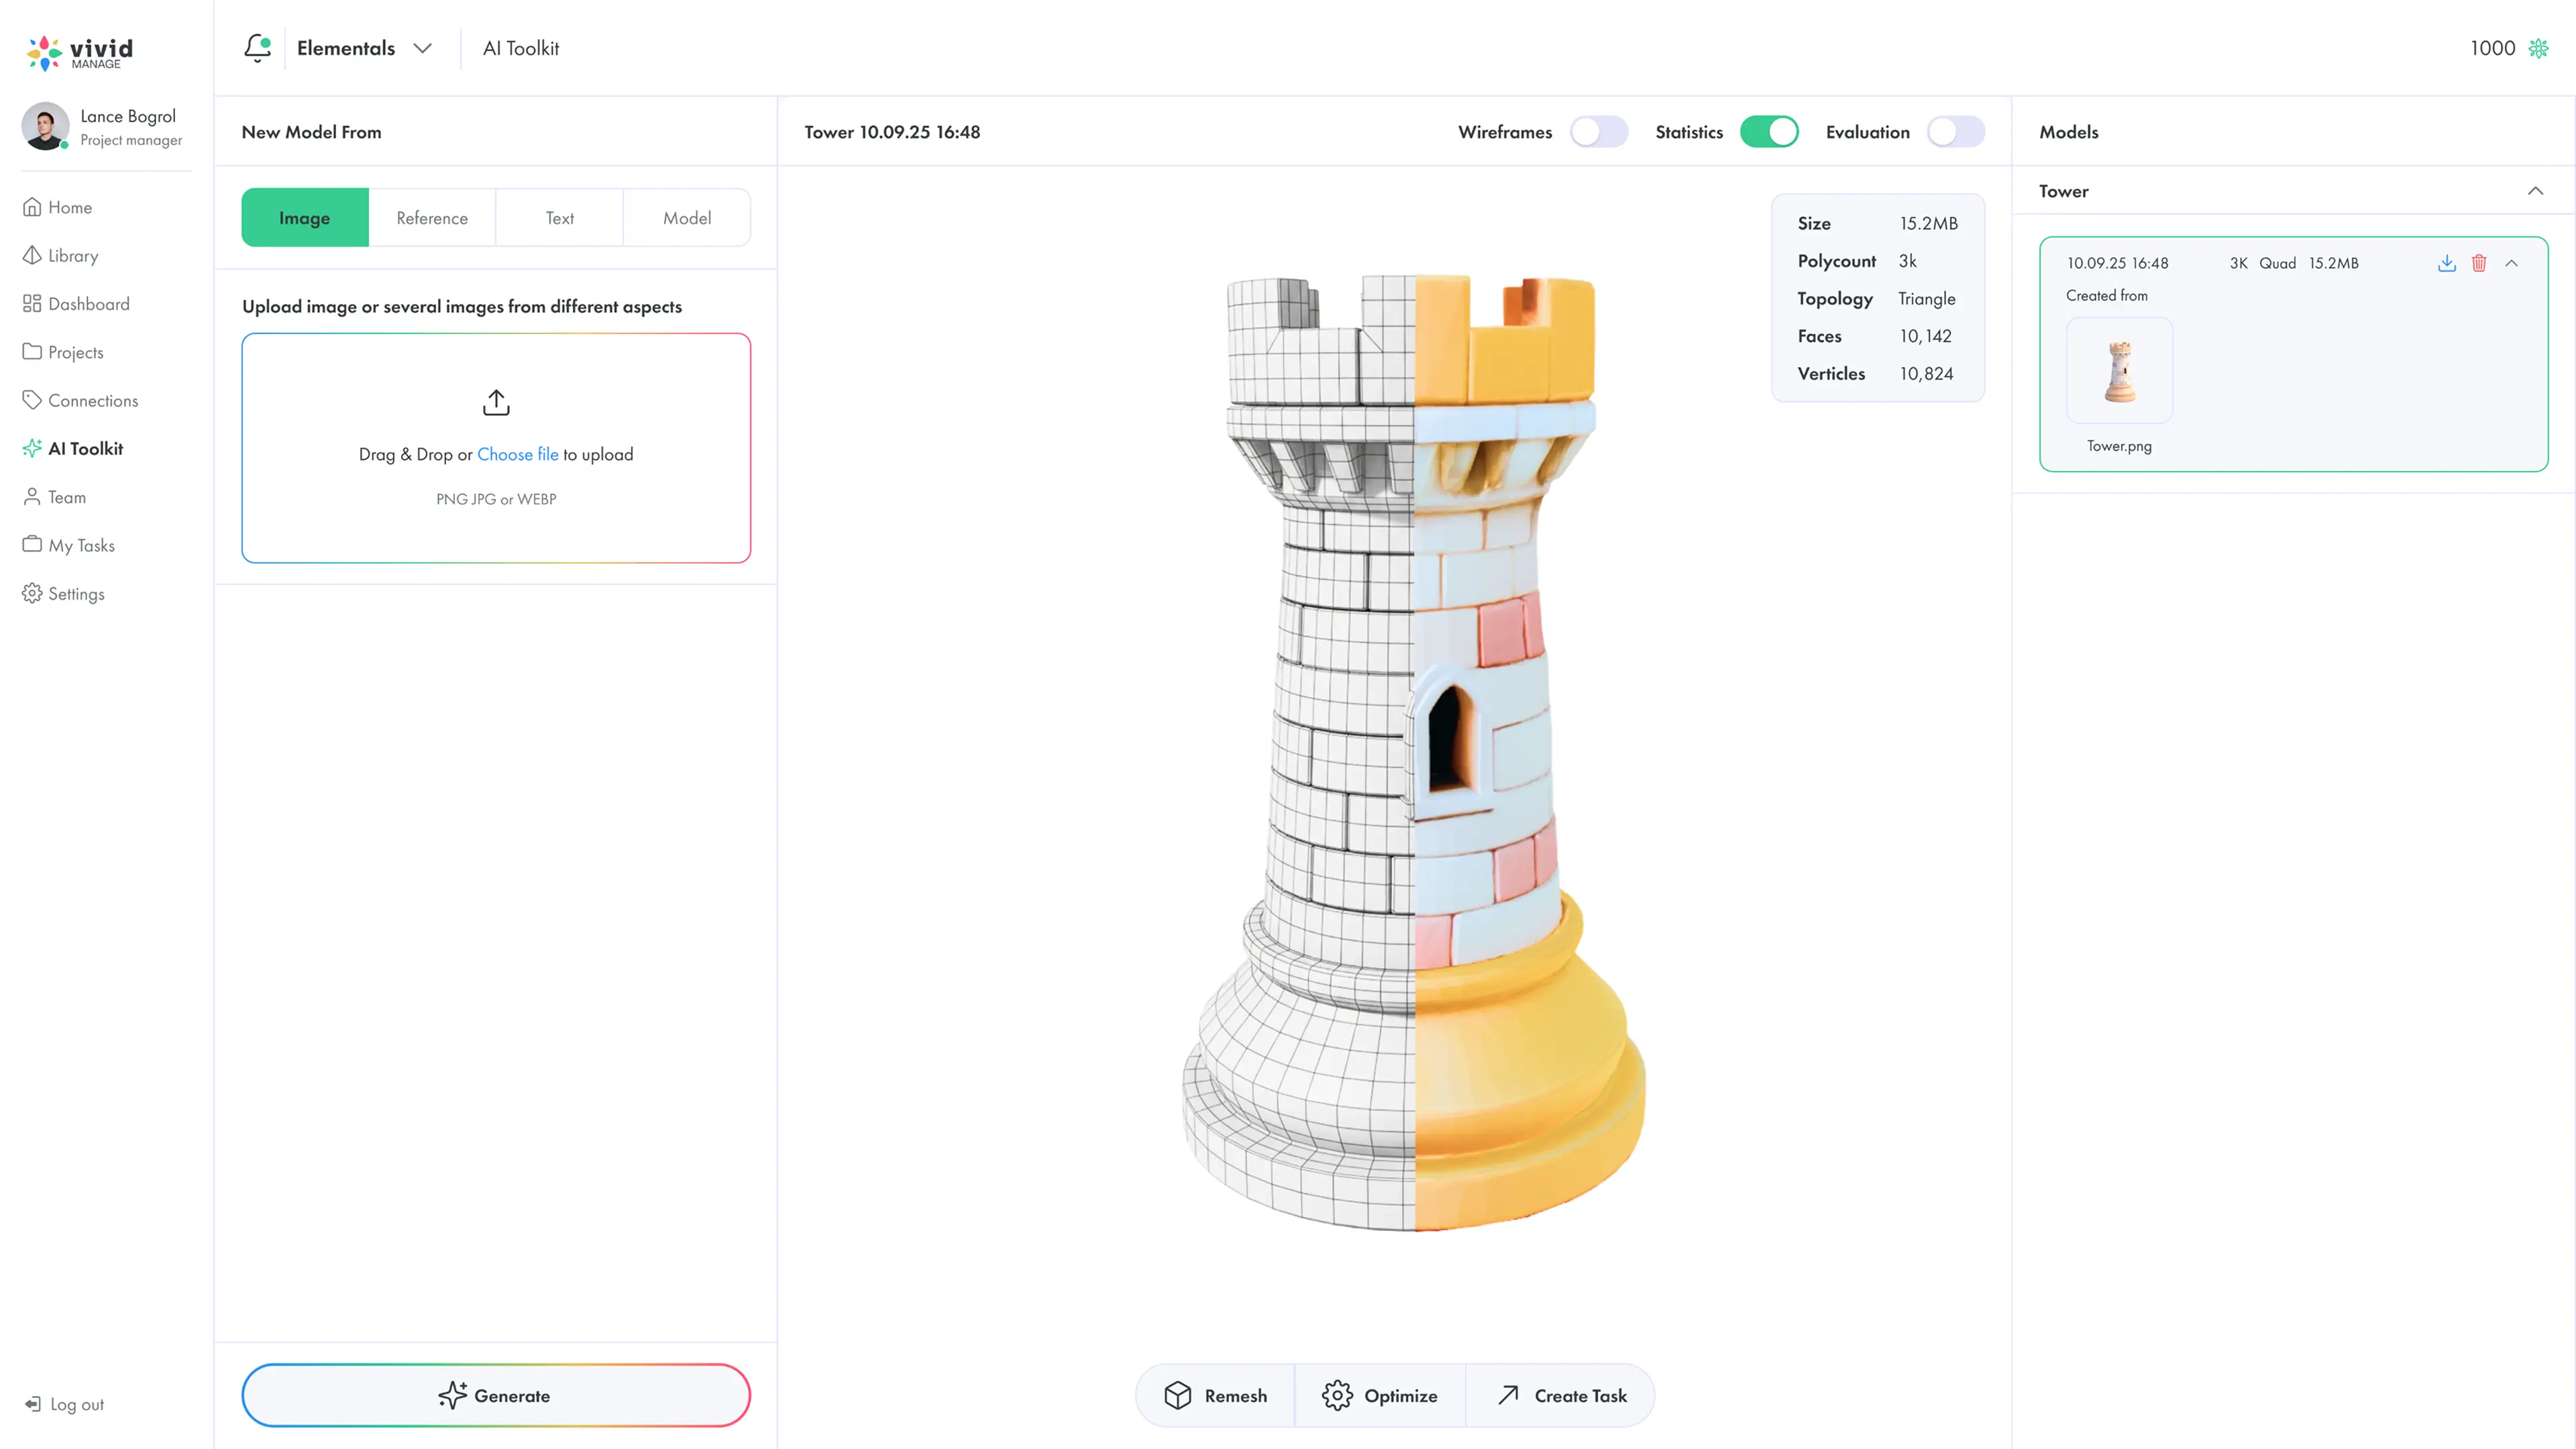Viewport: 2576px width, 1449px height.
Task: Select the Tower.png source thumbnail
Action: coord(2119,371)
